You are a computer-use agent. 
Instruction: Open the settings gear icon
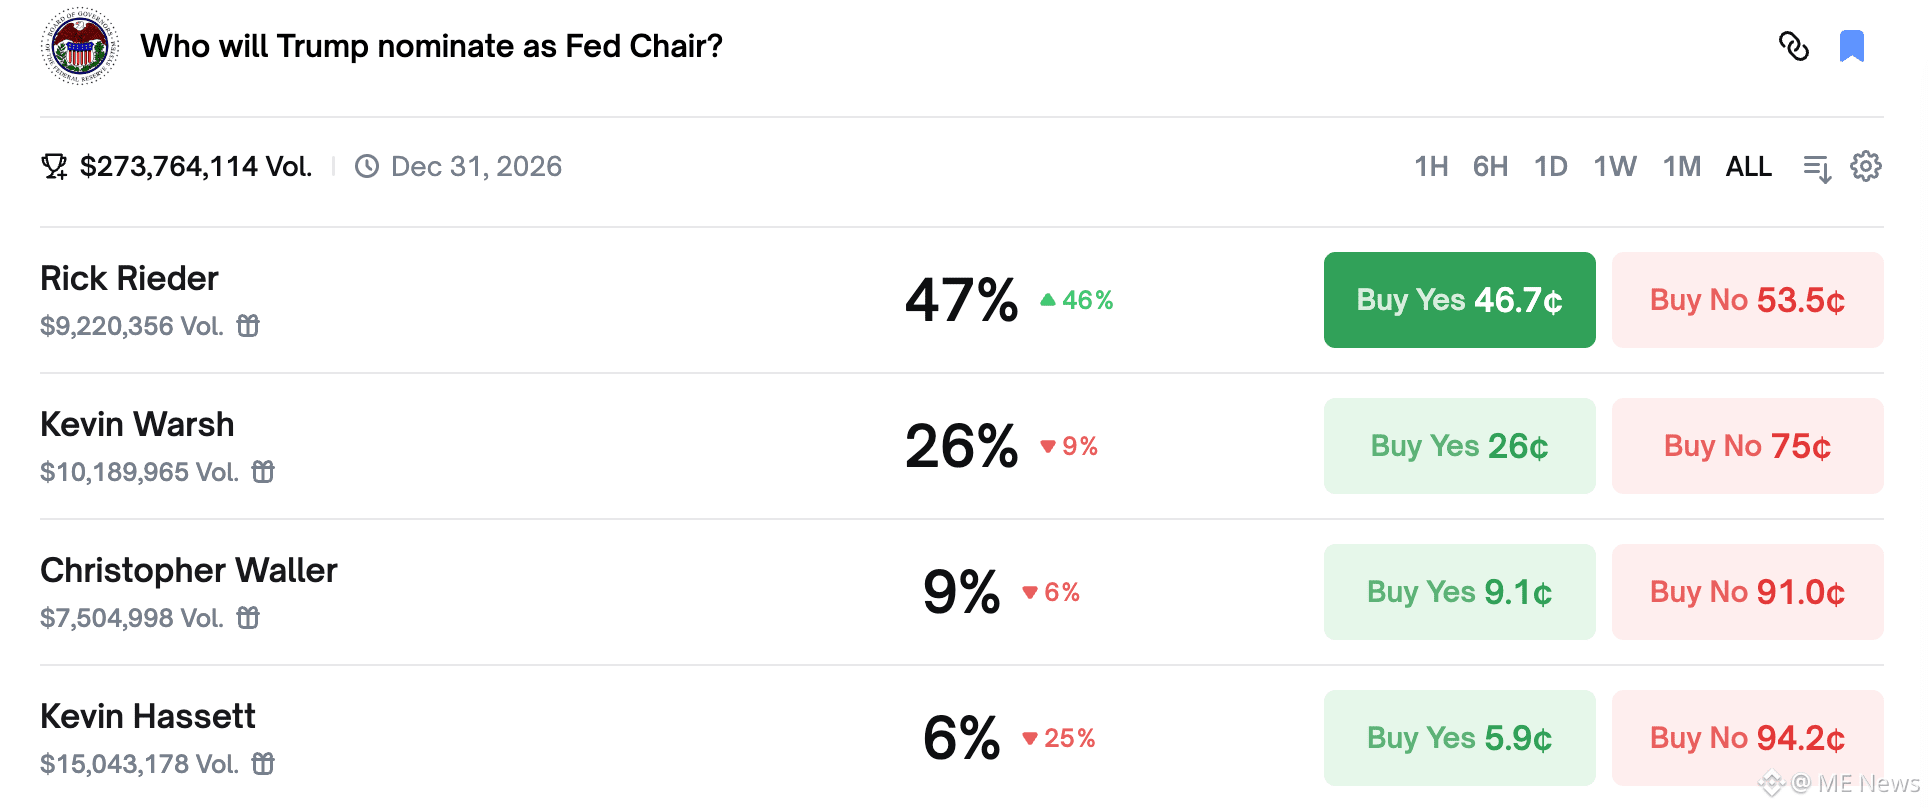click(x=1866, y=166)
